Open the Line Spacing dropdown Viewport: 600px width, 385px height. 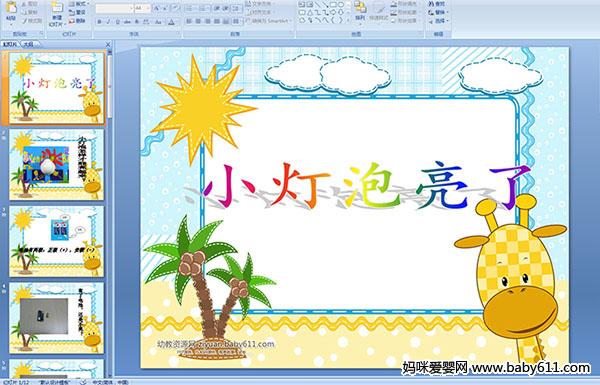[x=237, y=8]
